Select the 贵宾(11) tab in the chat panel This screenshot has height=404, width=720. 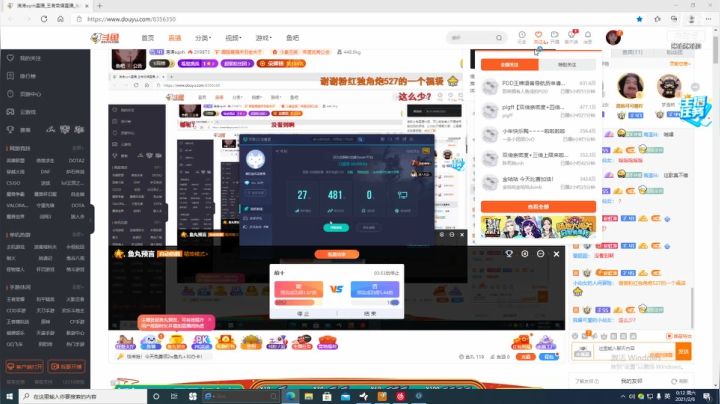632,52
